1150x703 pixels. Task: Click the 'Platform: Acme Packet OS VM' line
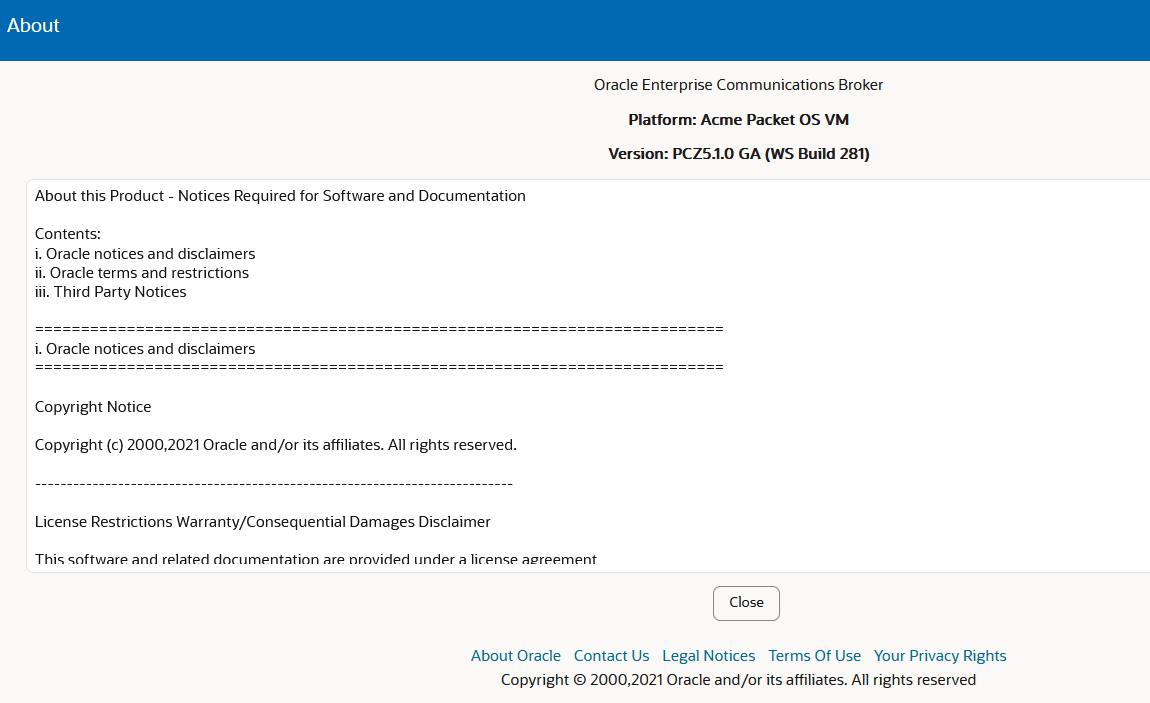(739, 119)
